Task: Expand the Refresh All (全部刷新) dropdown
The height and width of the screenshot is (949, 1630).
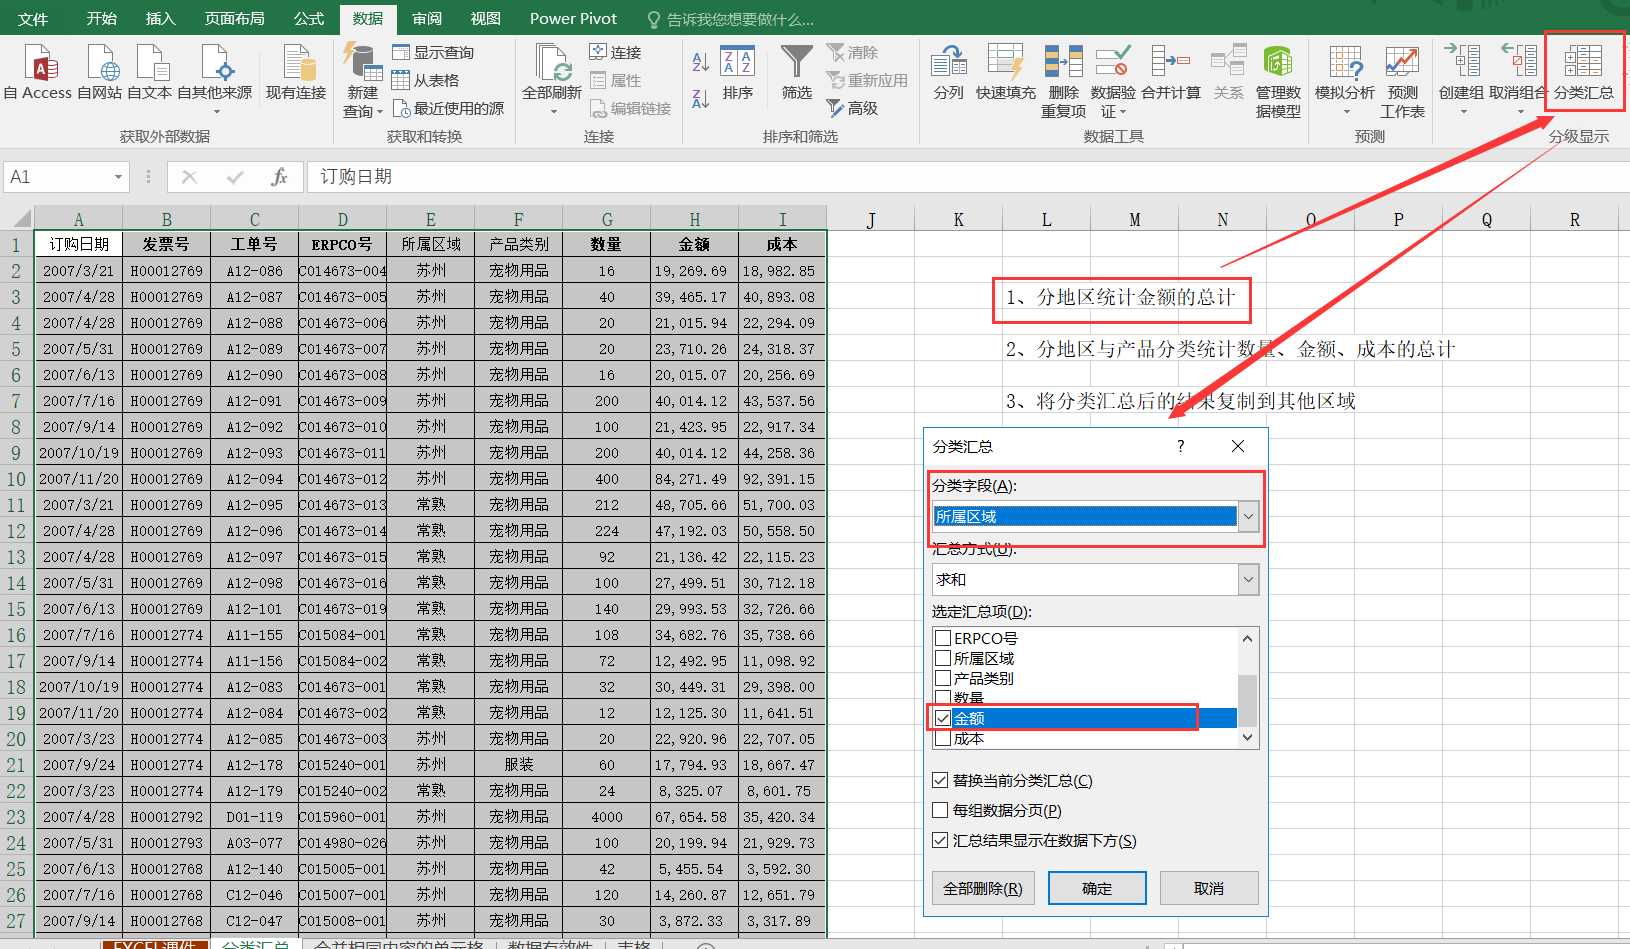Action: point(553,111)
